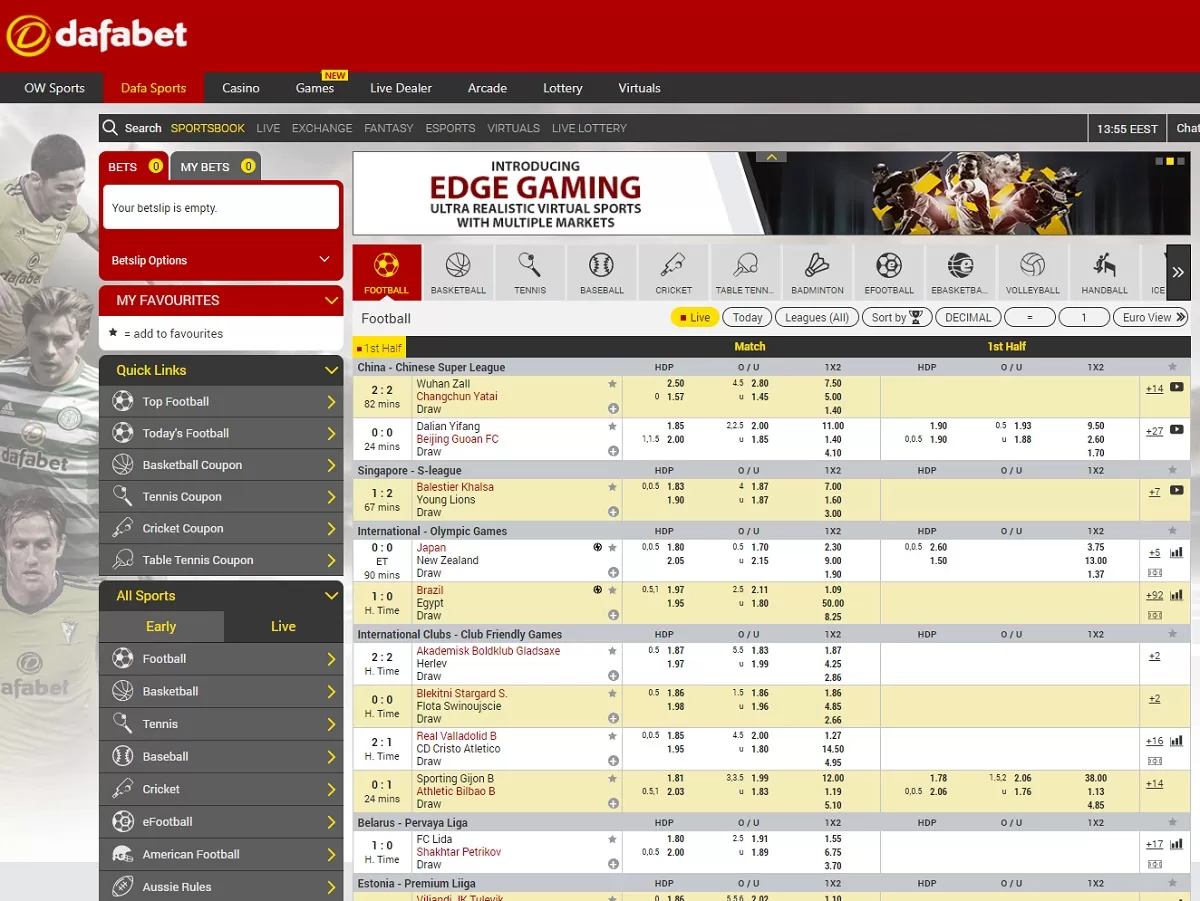Click the trophy Sort by button
Screen dimensions: 1200x901
tap(895, 317)
